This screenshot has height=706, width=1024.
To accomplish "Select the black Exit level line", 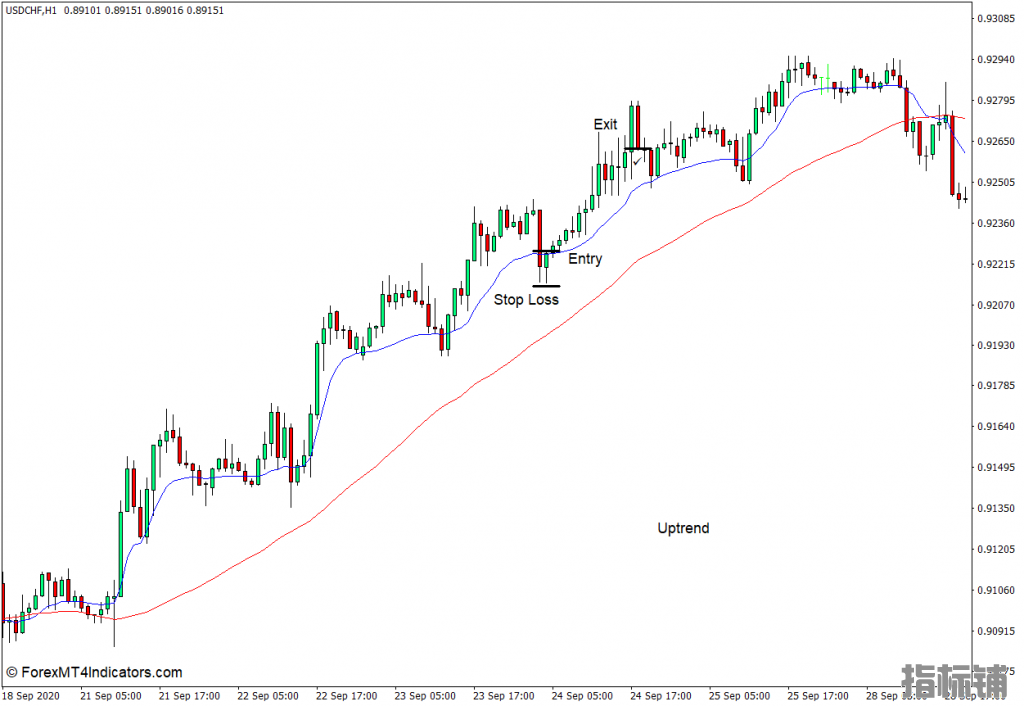I will [x=637, y=149].
